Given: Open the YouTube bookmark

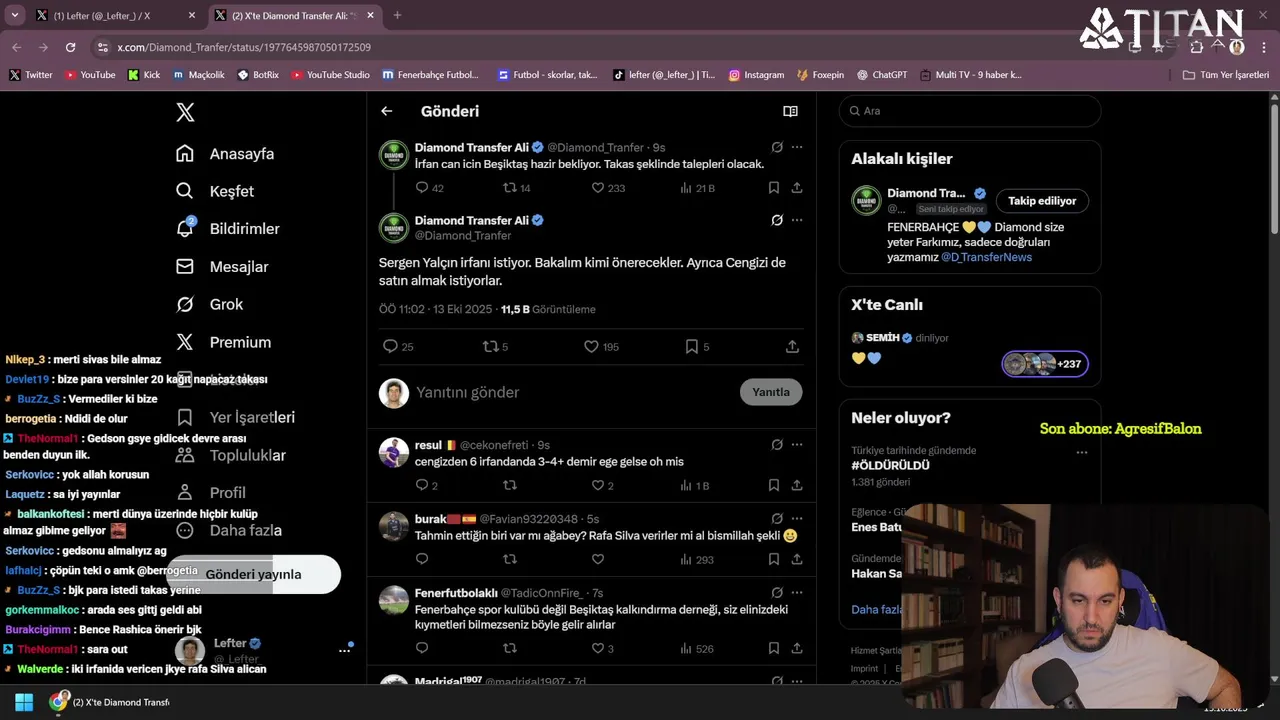Looking at the screenshot, I should coord(90,75).
